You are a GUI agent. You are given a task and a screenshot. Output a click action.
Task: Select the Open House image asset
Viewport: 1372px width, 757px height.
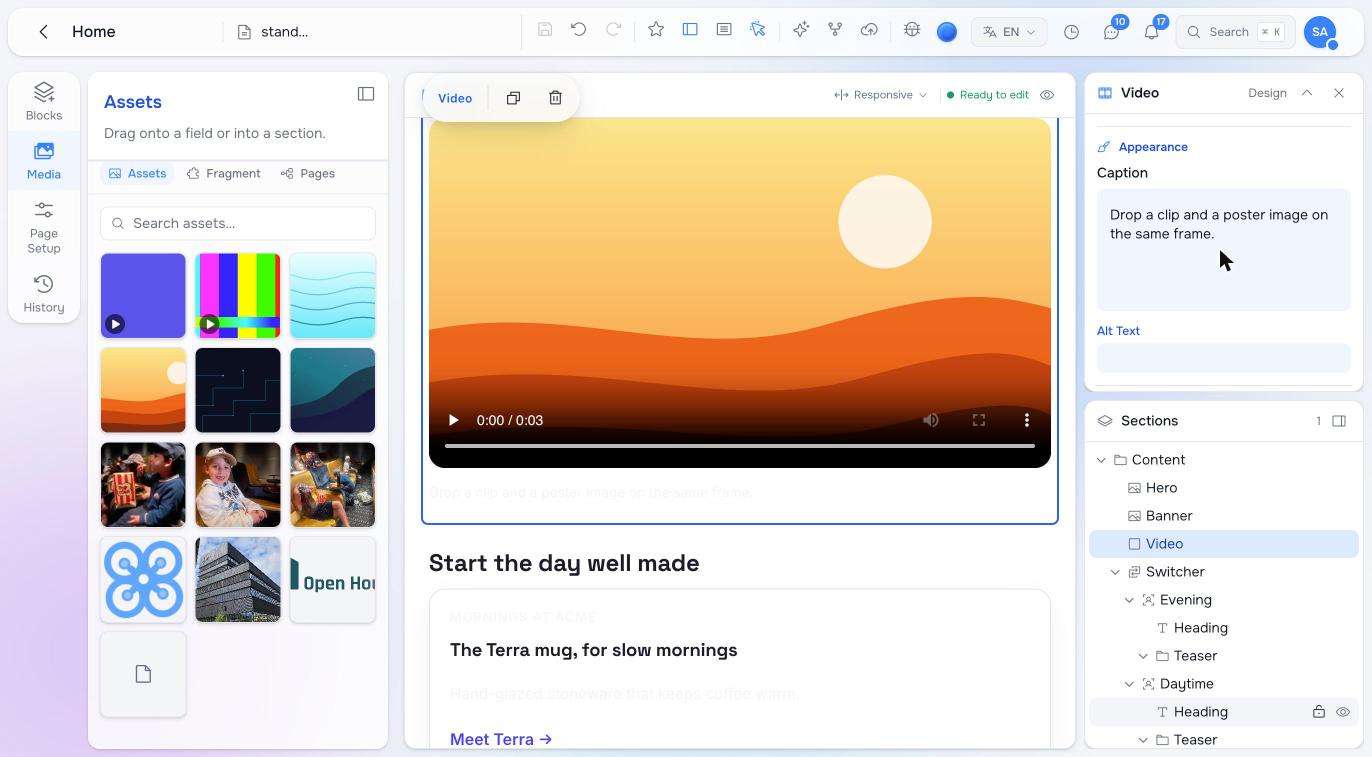point(333,579)
